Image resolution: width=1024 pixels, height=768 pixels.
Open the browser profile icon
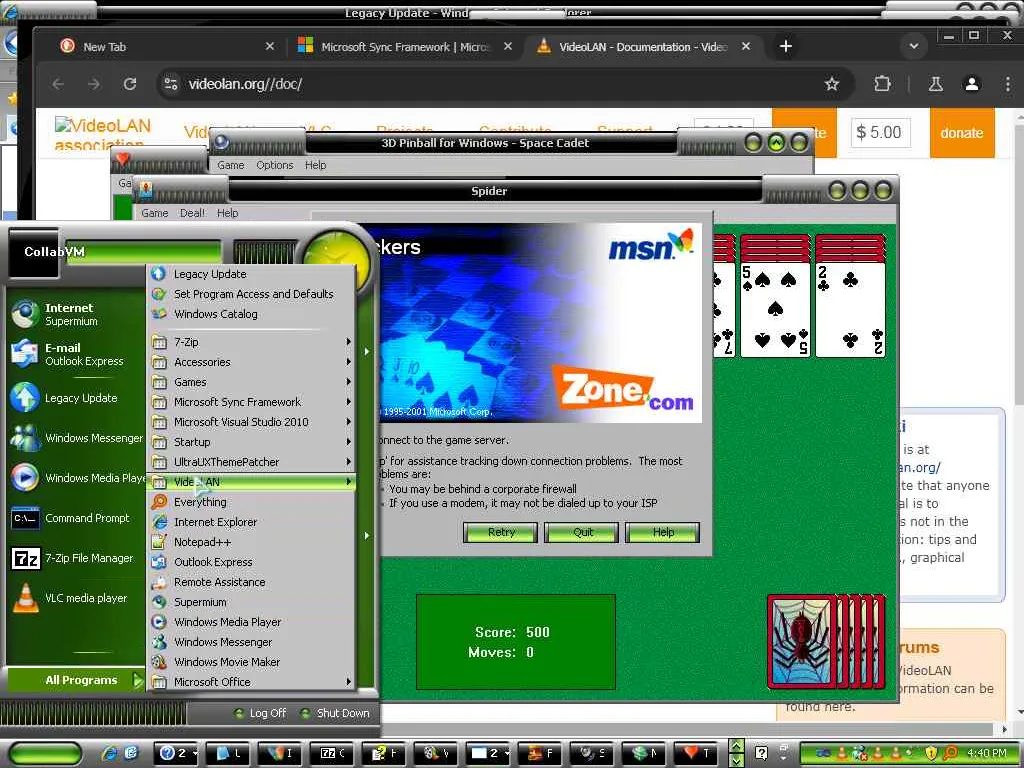point(972,84)
